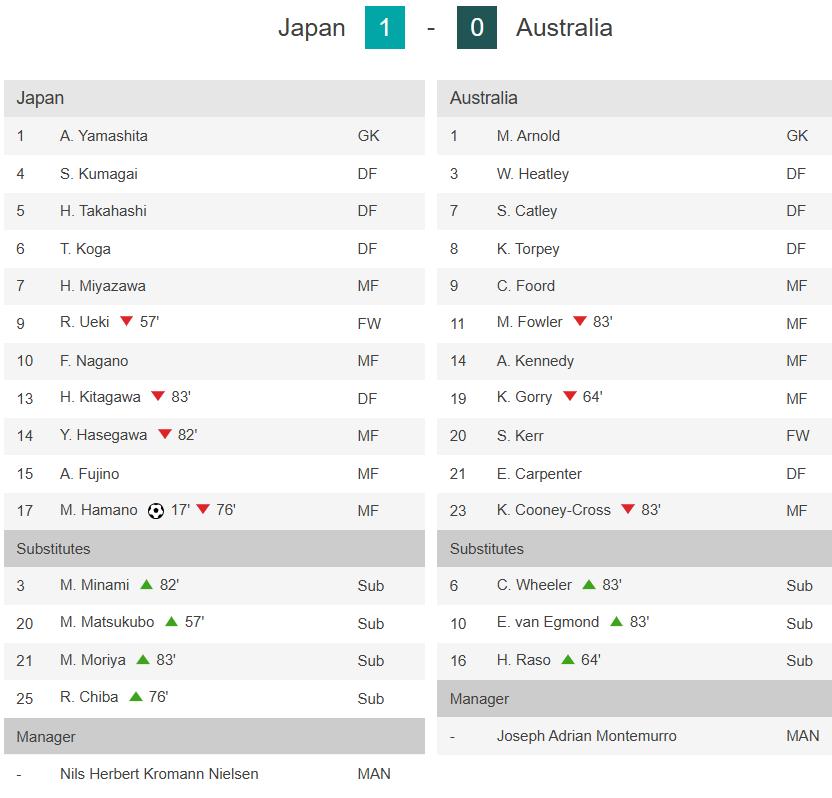The height and width of the screenshot is (798, 832).
Task: Click green arrow next to H. Raso
Action: pyautogui.click(x=568, y=659)
